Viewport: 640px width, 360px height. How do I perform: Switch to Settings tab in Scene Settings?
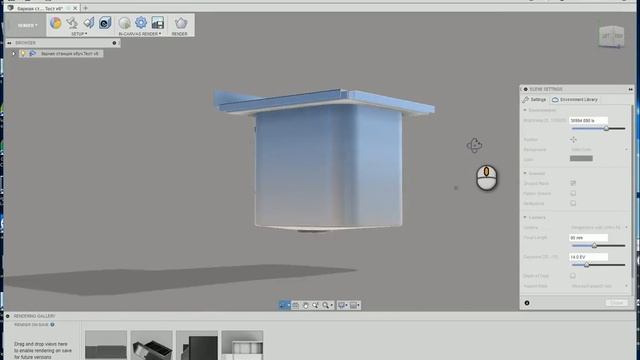click(534, 100)
